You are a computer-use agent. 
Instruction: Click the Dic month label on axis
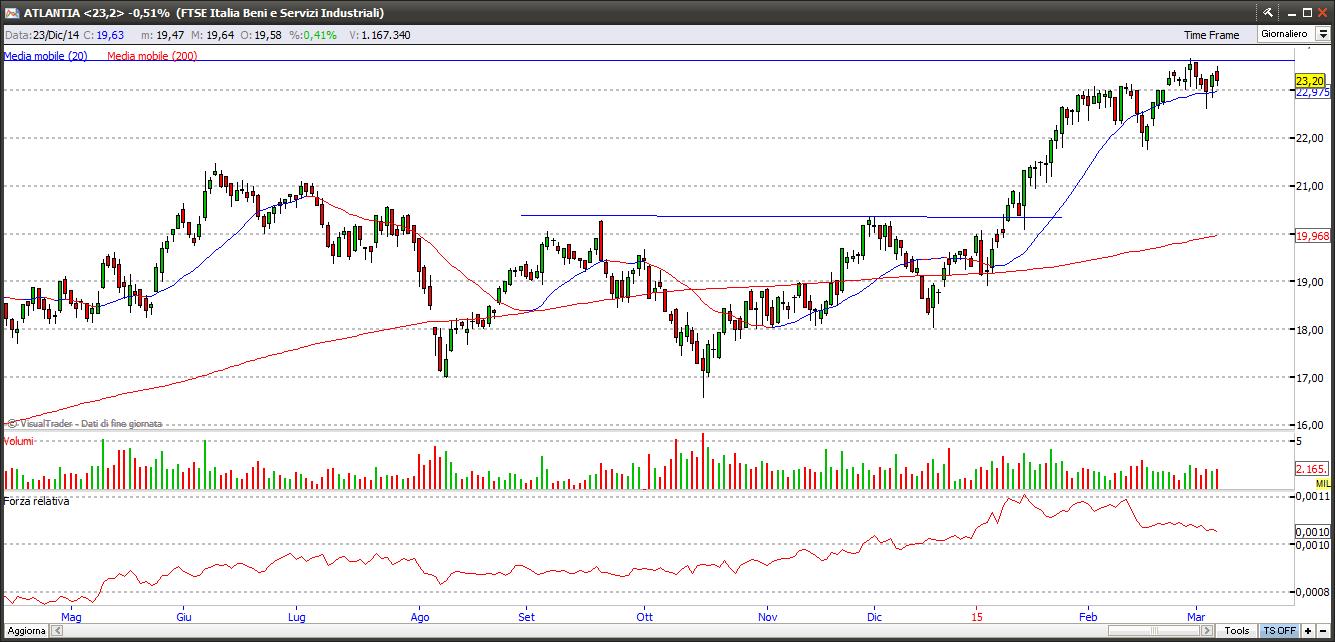874,617
